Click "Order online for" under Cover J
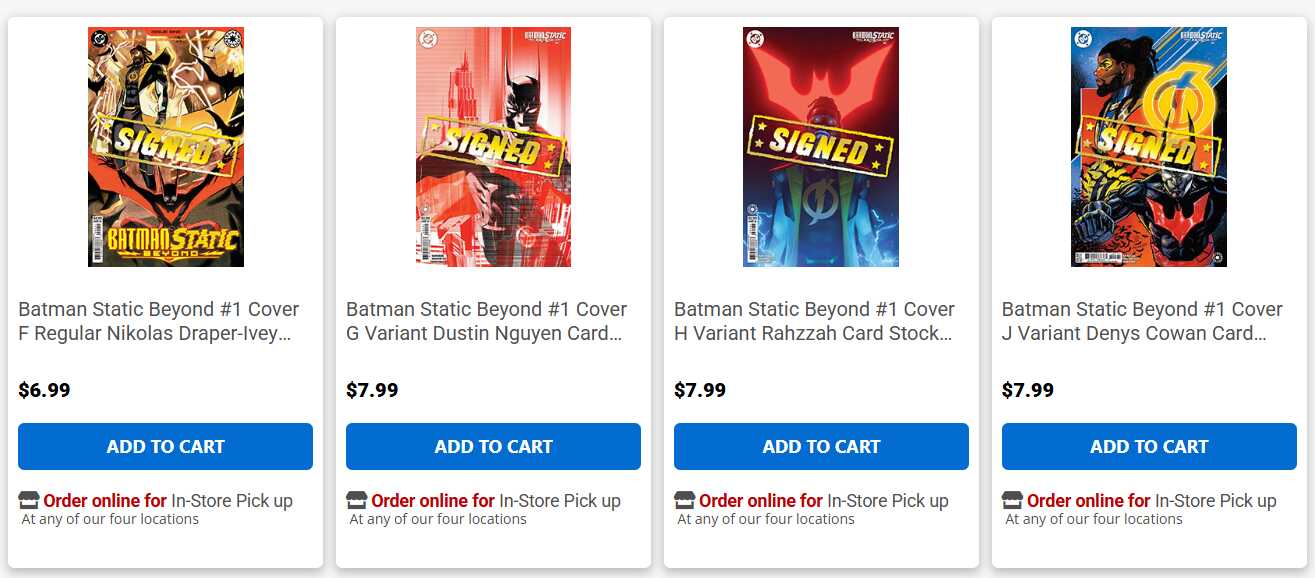The width and height of the screenshot is (1315, 578). click(x=1089, y=500)
